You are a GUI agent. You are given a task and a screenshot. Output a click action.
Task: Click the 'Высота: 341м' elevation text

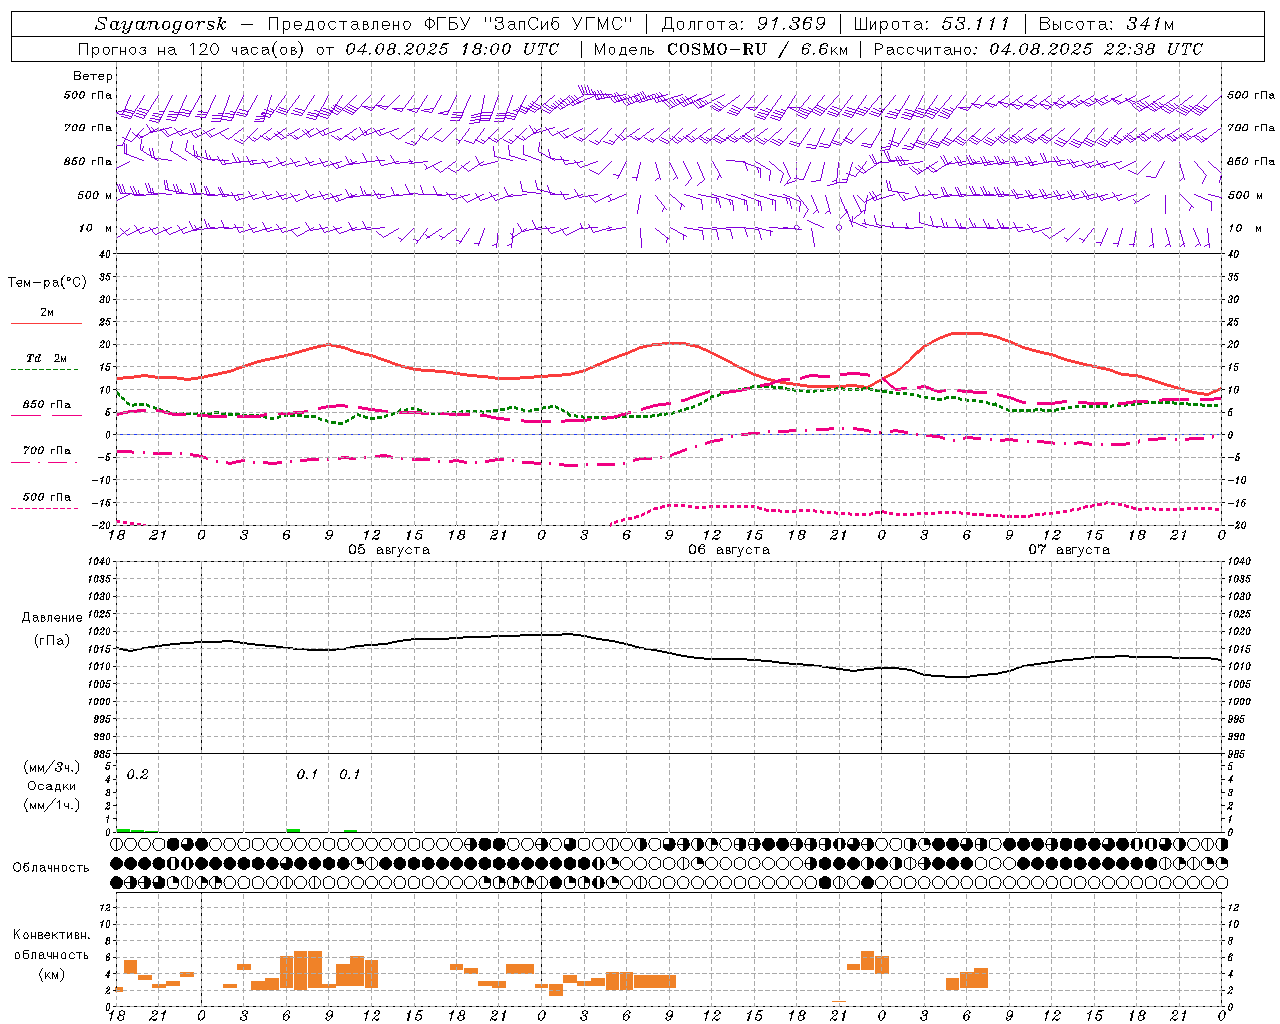[1106, 24]
